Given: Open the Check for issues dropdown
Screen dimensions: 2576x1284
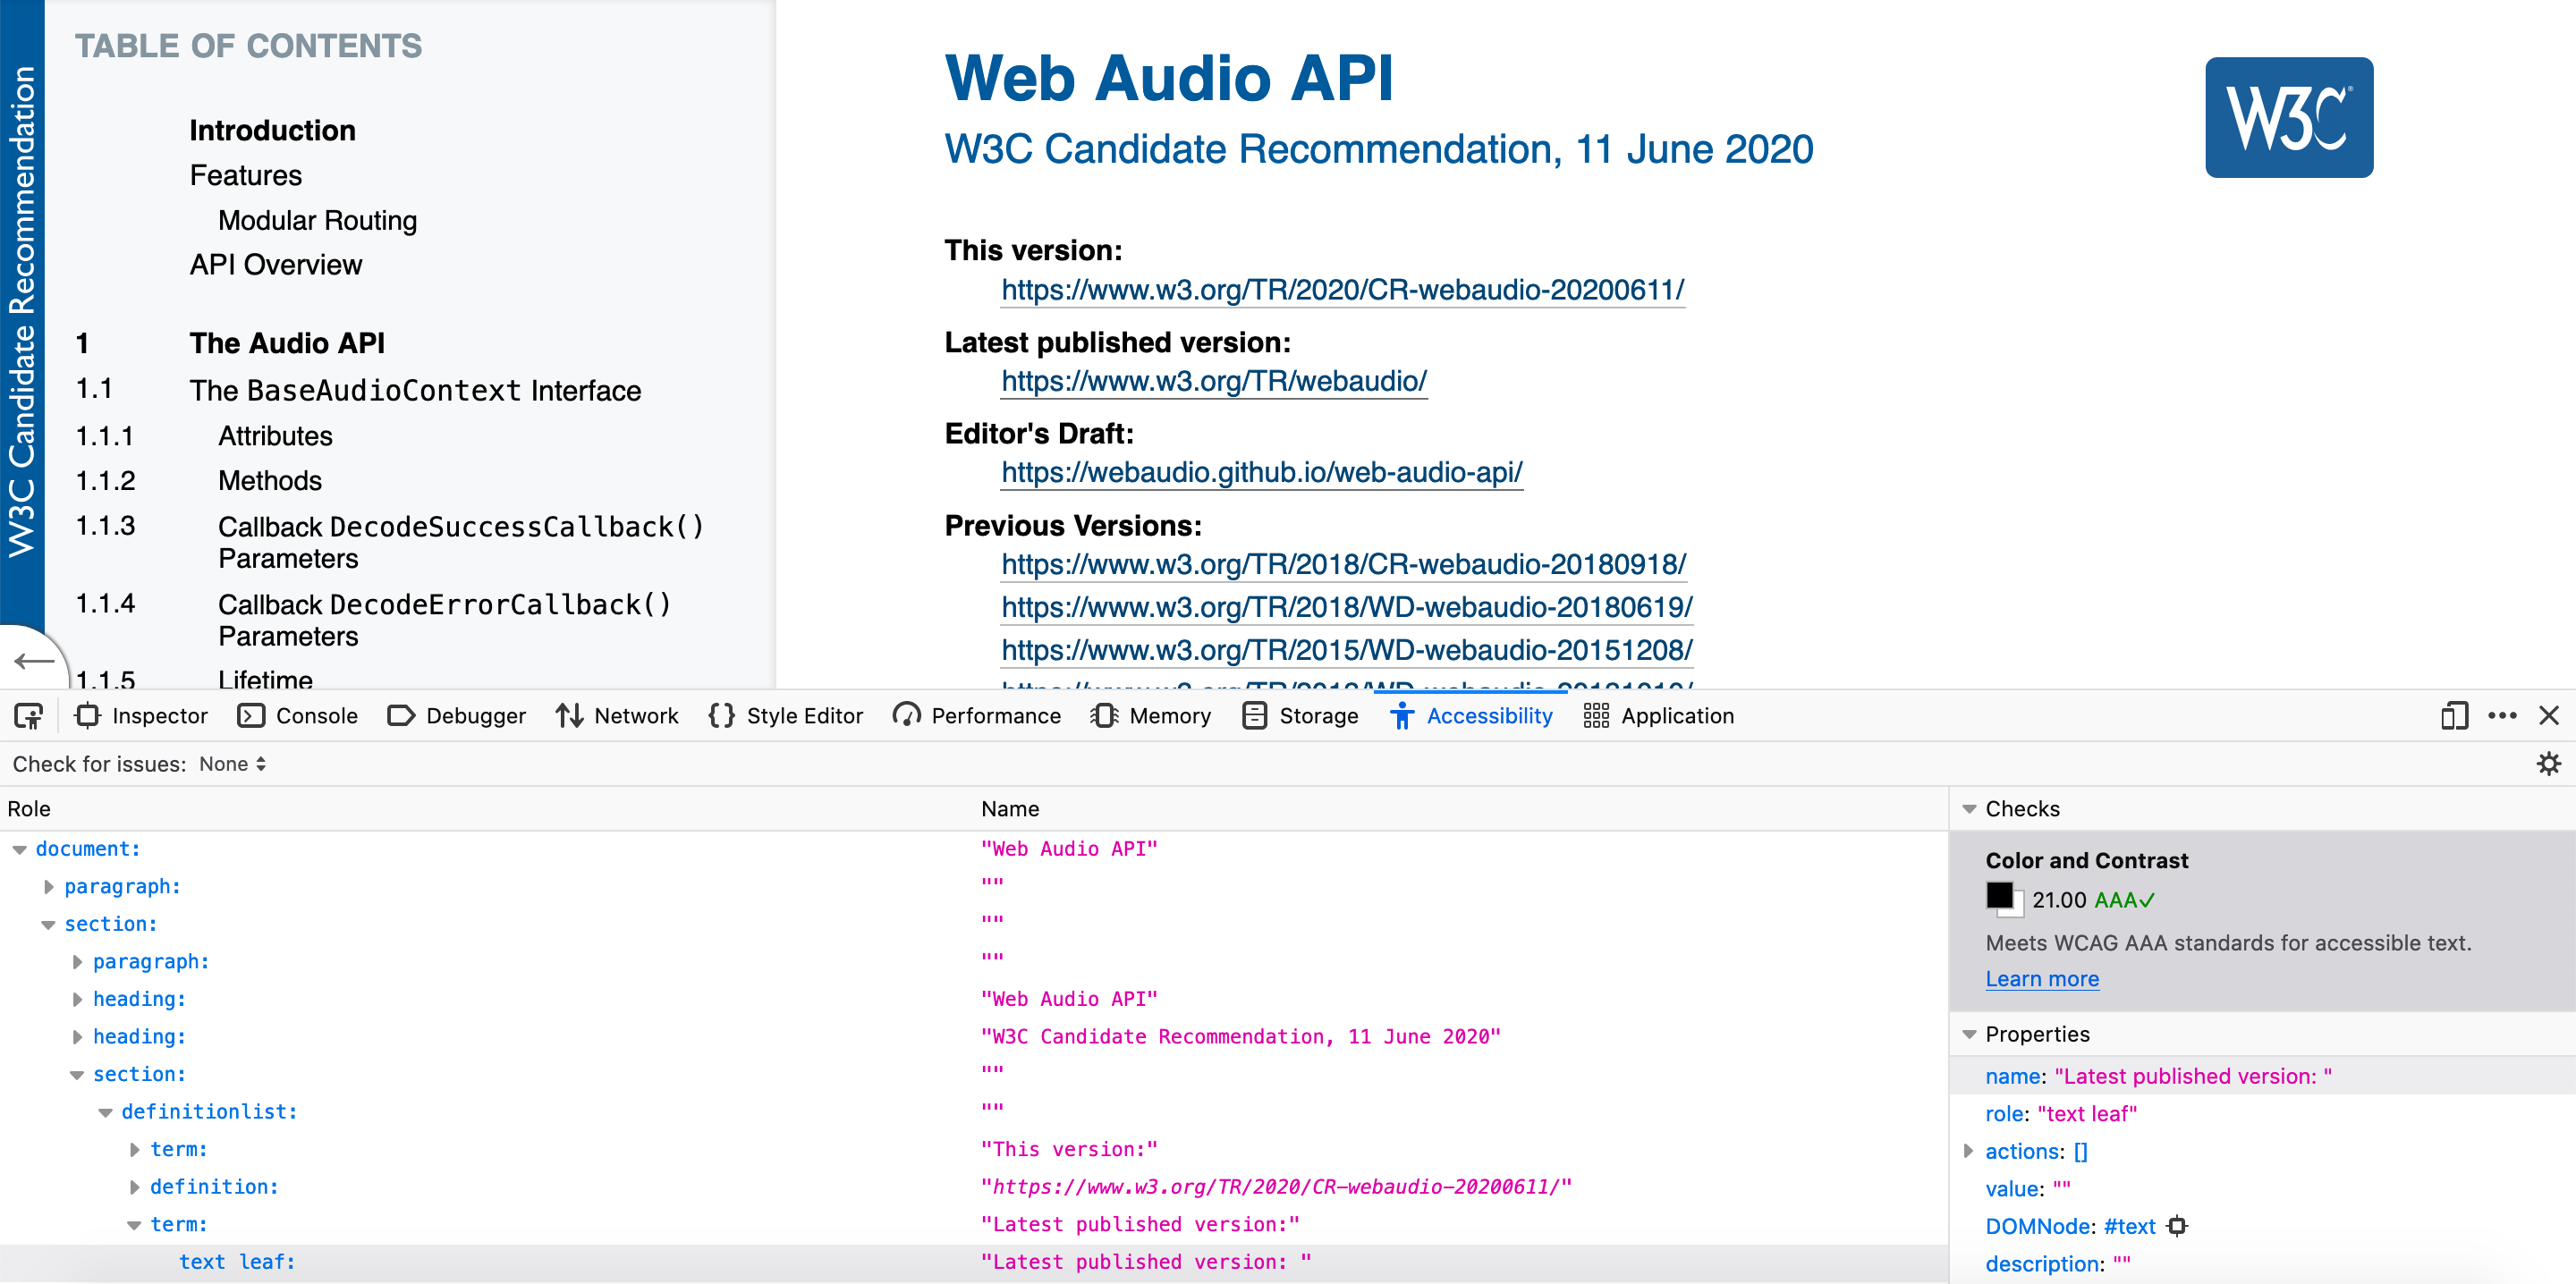Looking at the screenshot, I should point(232,764).
